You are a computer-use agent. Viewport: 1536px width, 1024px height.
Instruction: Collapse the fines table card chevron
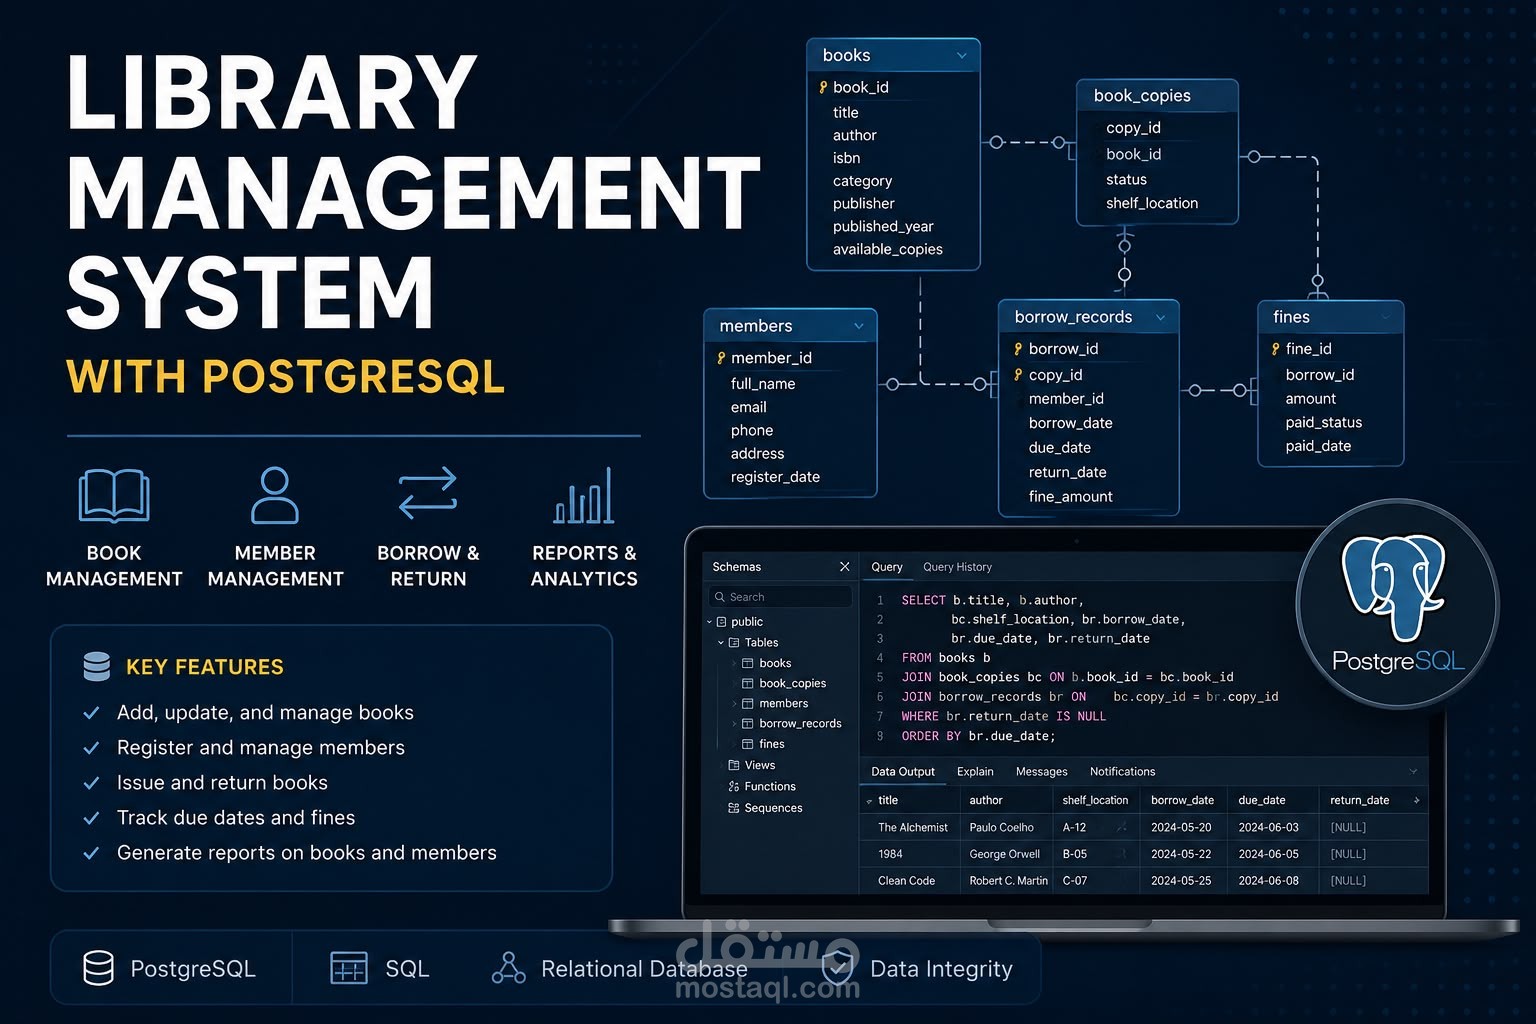coord(1386,318)
